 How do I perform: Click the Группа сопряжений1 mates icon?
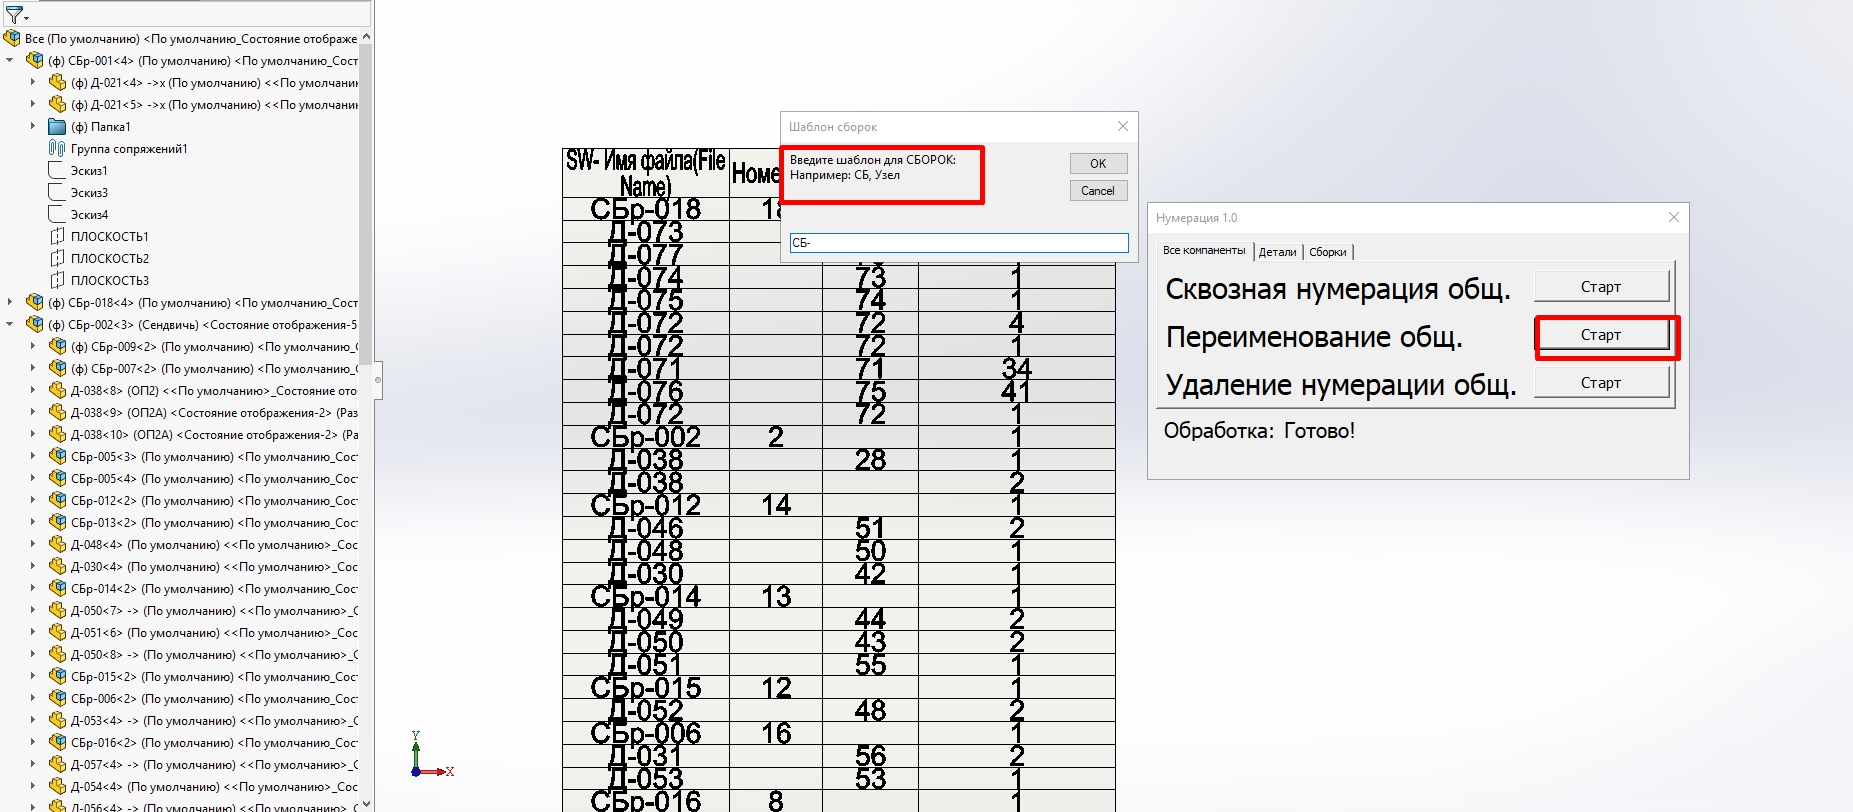click(57, 149)
